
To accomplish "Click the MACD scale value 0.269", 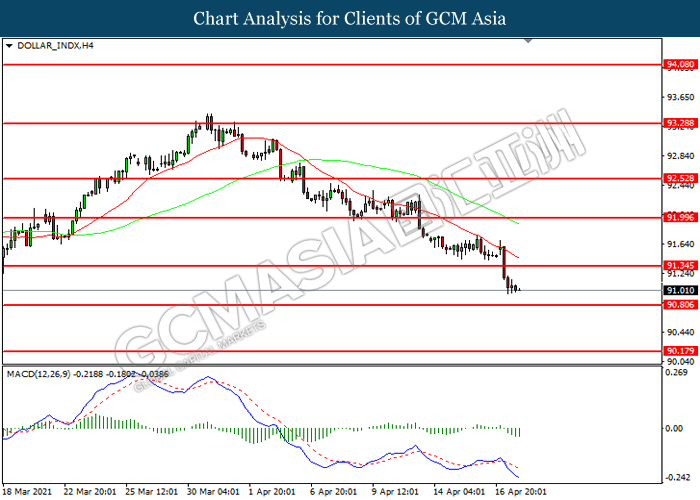I will pyautogui.click(x=676, y=372).
